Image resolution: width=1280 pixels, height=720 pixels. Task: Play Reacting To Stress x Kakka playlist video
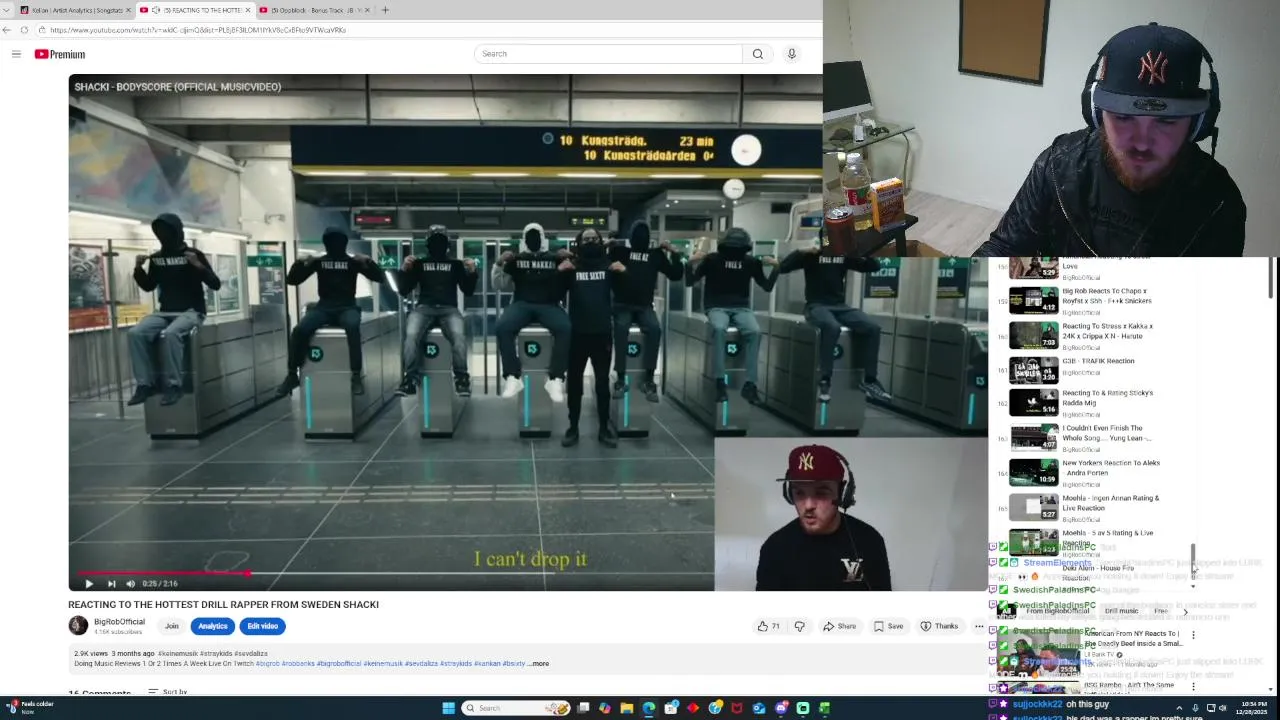coord(1082,335)
